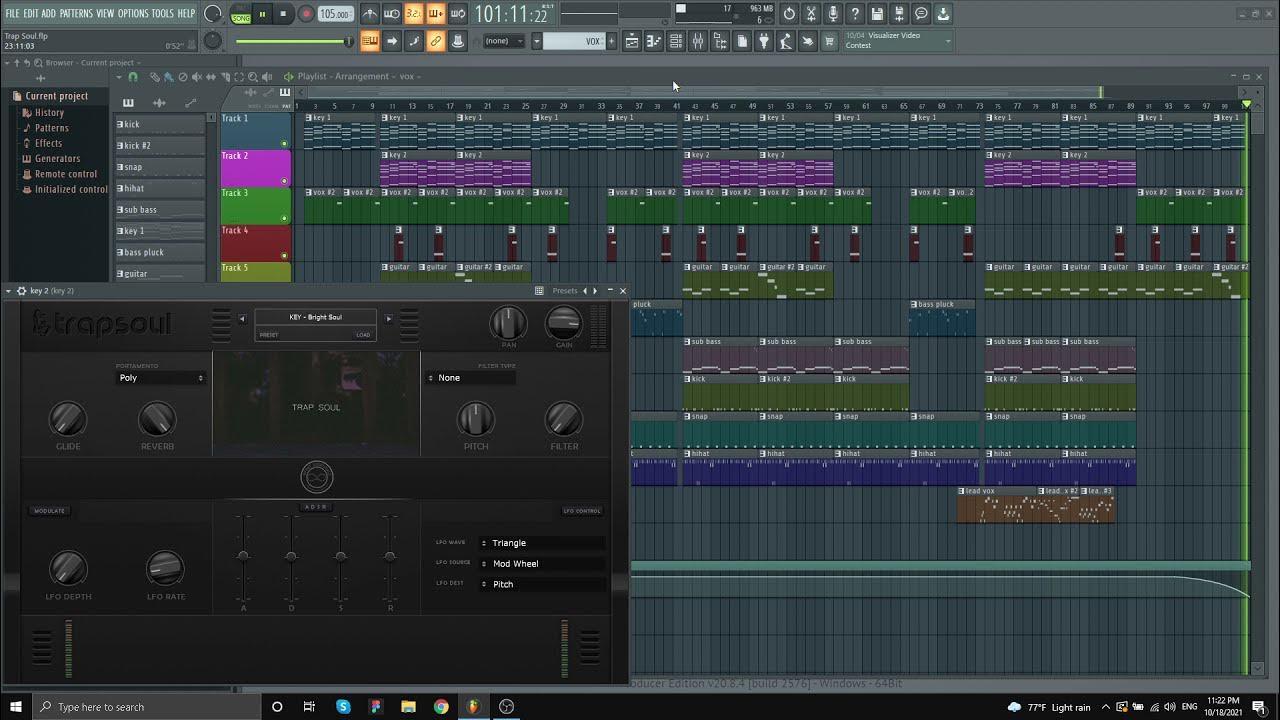Click the tempo tapper icon
Screen dimensions: 1280x720
point(785,41)
